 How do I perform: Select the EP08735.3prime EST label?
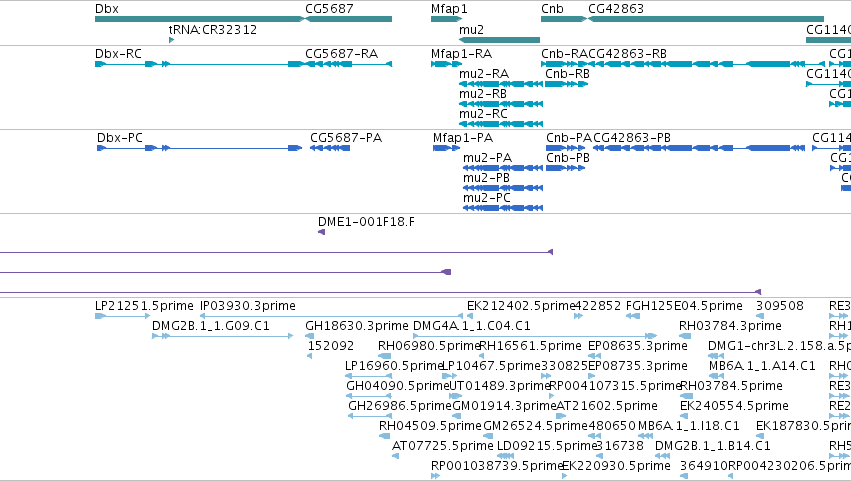point(638,366)
